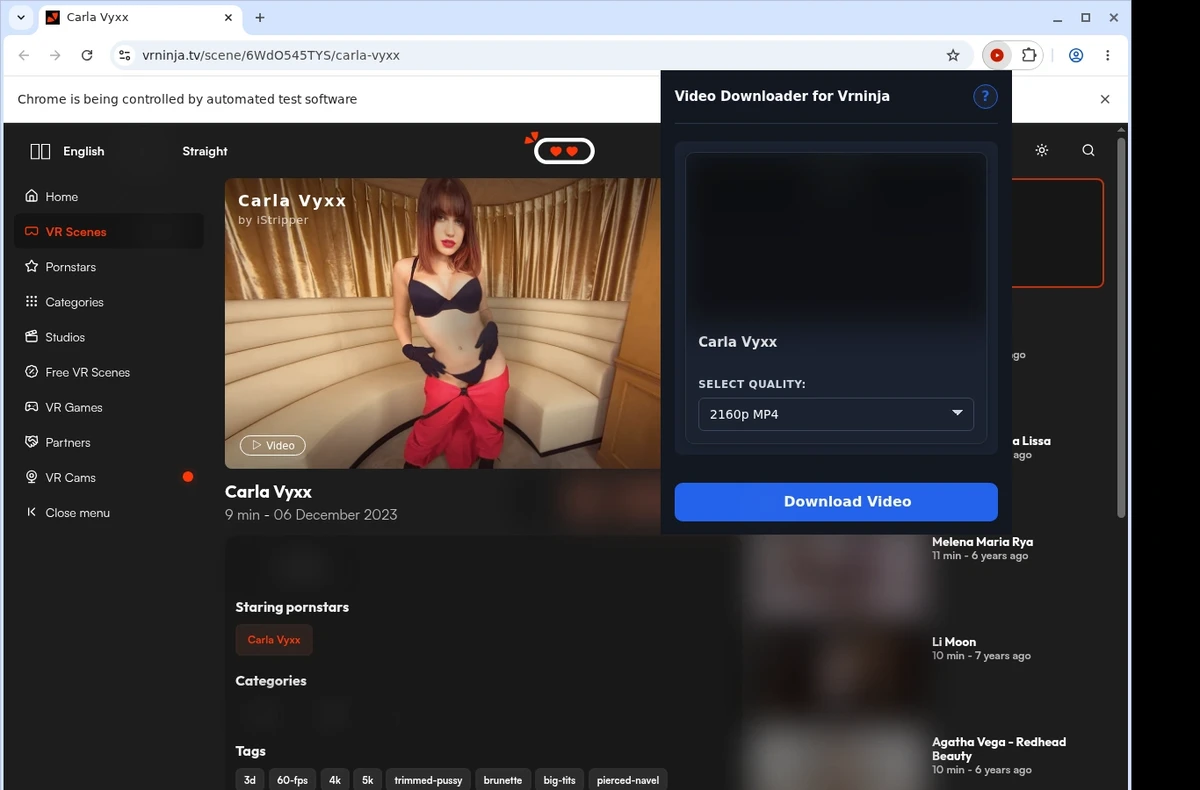Click 'Video Downloader for Vrninja' title

(x=782, y=96)
